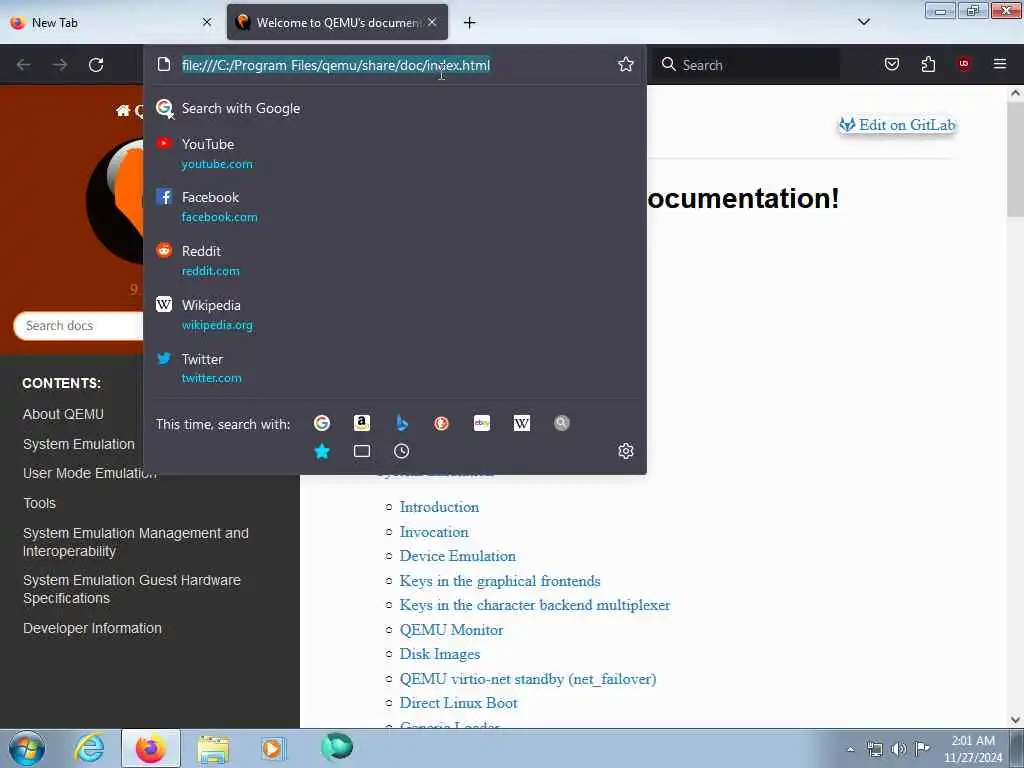The width and height of the screenshot is (1024, 768).
Task: Choose the Reddit suggestion
Action: click(394, 261)
